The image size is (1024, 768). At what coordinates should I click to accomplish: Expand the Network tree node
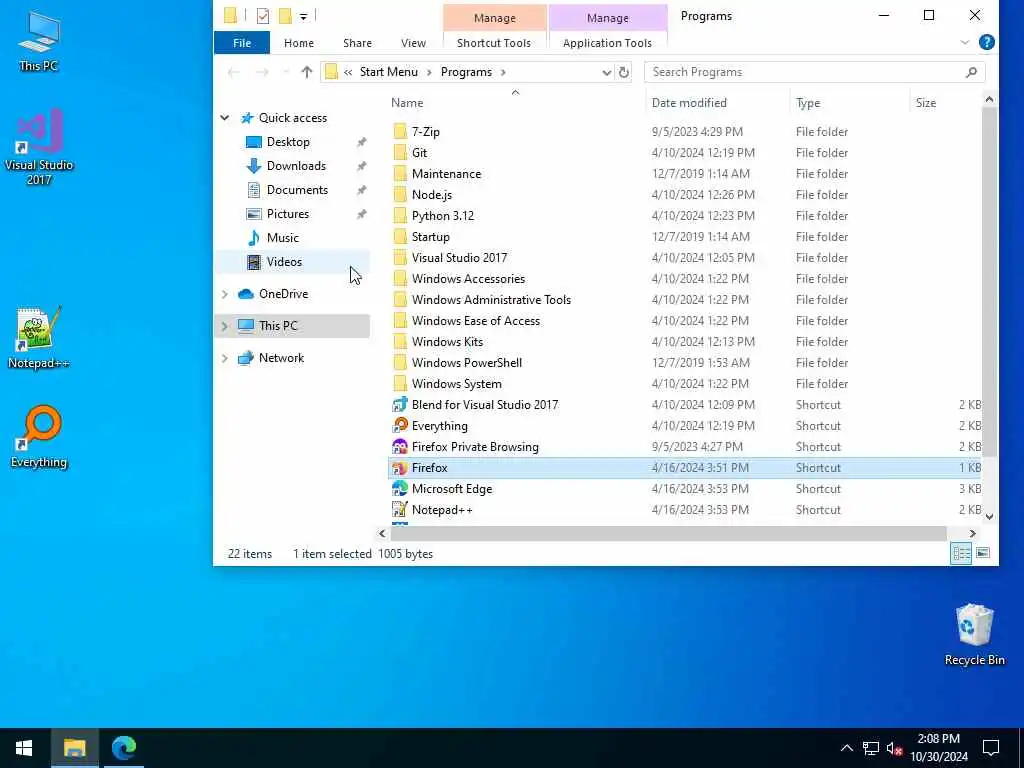[225, 358]
